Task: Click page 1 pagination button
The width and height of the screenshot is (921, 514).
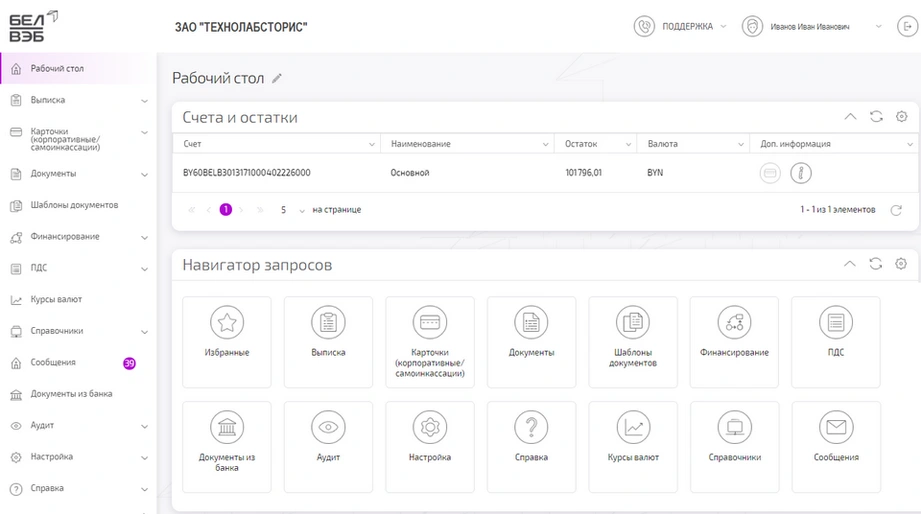Action: [x=226, y=210]
